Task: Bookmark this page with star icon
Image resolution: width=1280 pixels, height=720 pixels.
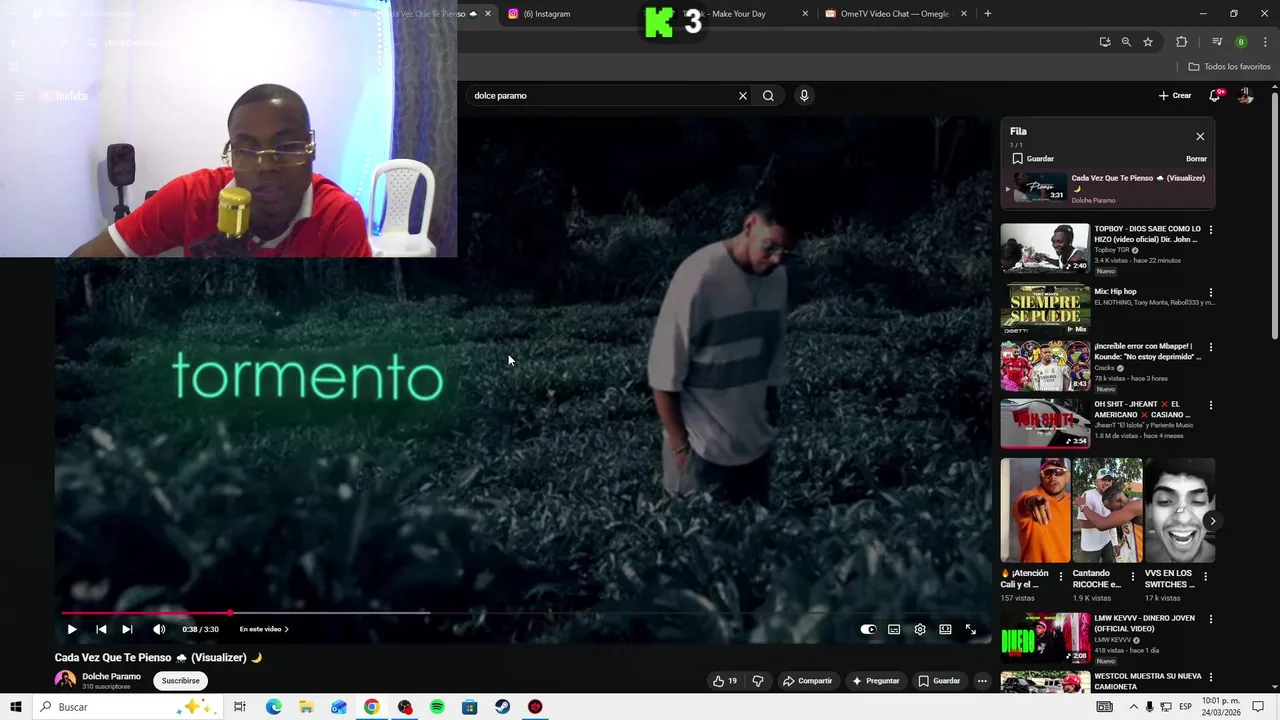Action: pos(1148,42)
